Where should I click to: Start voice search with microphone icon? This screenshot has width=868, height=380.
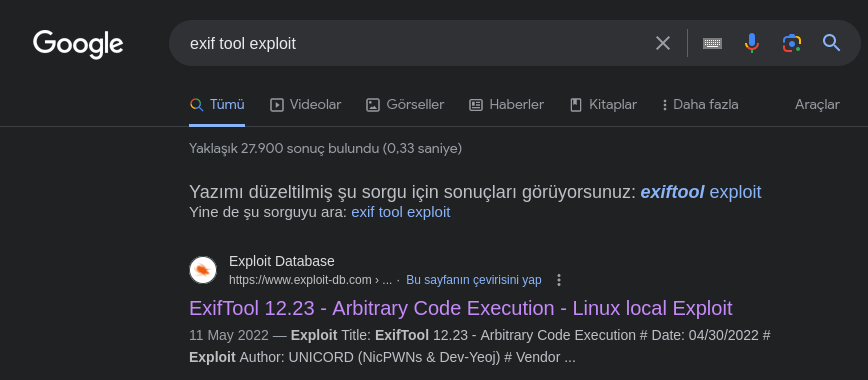751,43
